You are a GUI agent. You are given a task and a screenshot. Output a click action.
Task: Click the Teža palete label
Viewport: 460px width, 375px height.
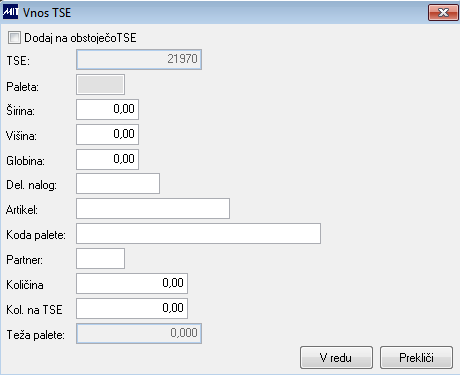tap(36, 335)
